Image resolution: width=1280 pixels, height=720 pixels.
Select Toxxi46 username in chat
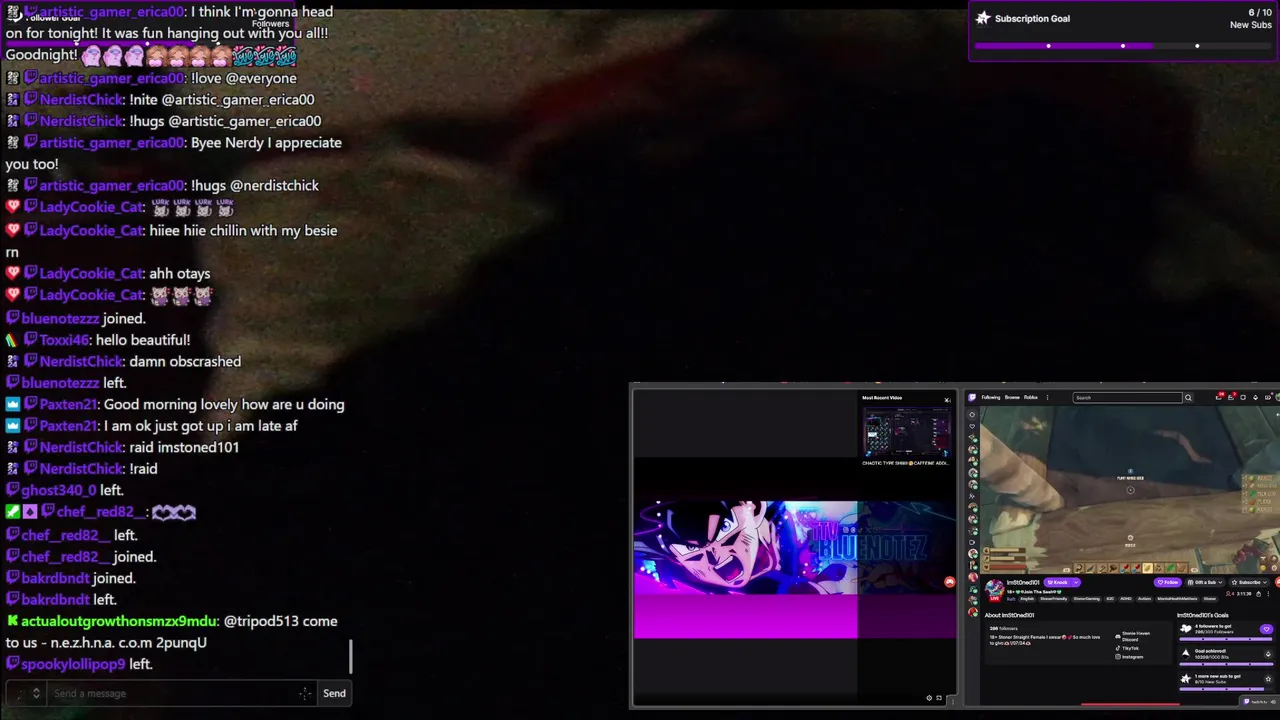tap(64, 340)
